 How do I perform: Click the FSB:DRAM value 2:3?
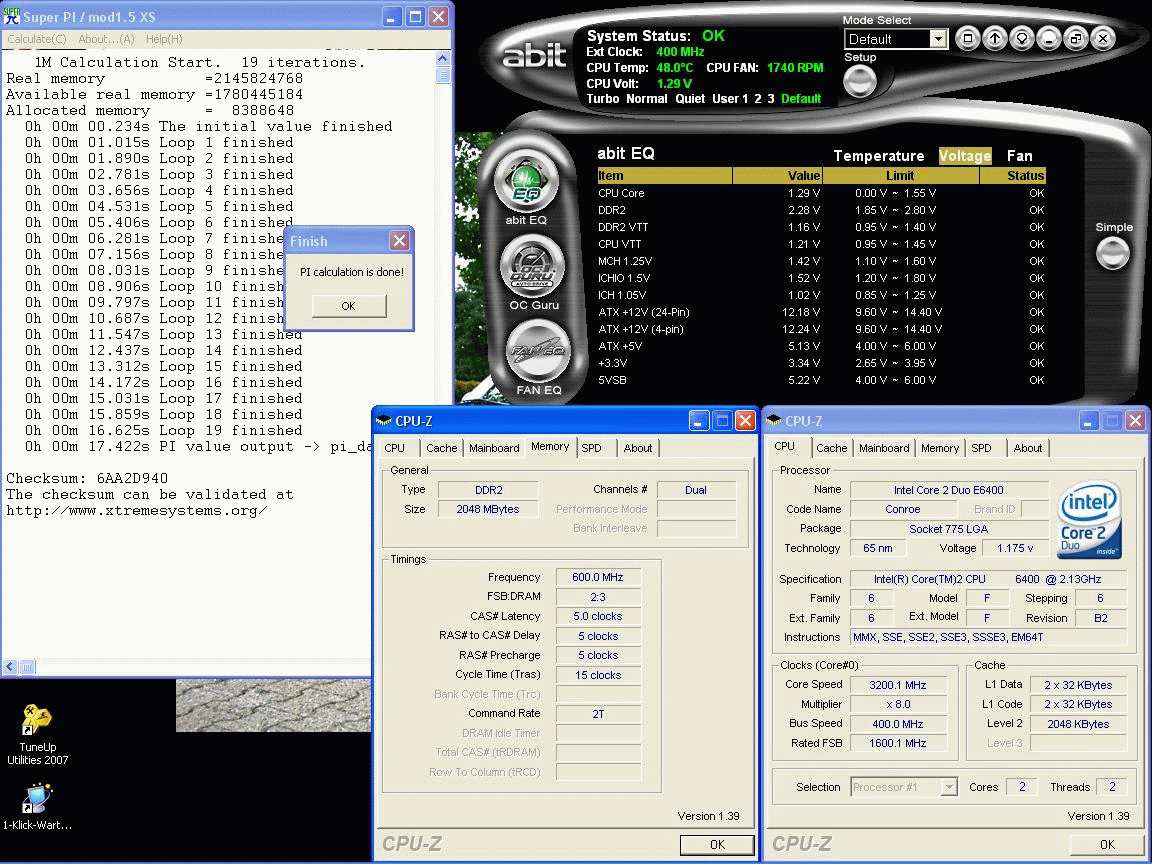pos(597,597)
